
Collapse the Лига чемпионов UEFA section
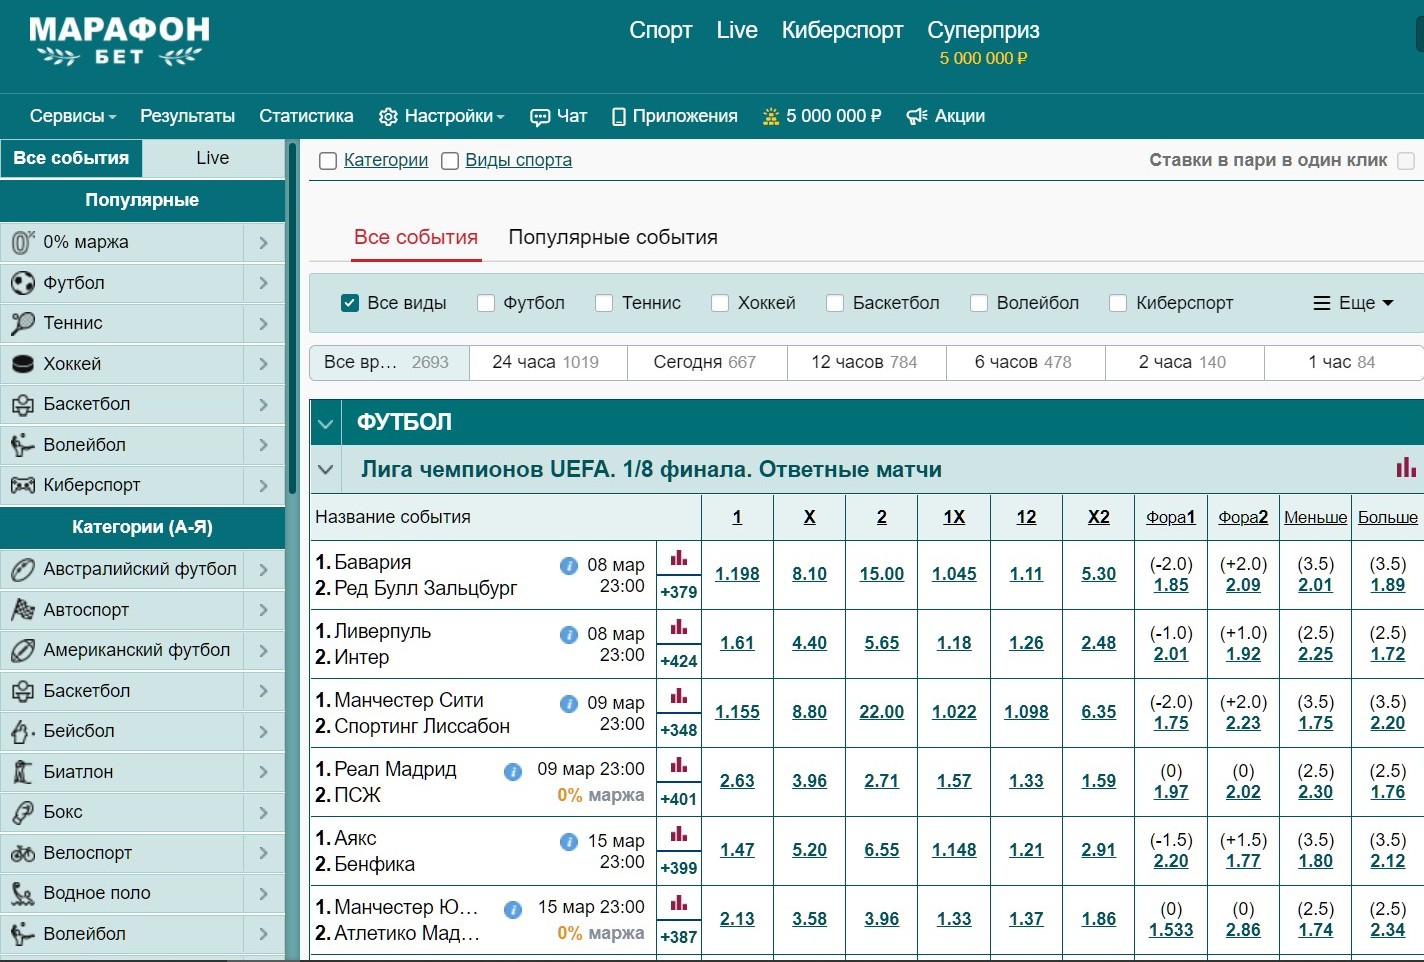[326, 469]
